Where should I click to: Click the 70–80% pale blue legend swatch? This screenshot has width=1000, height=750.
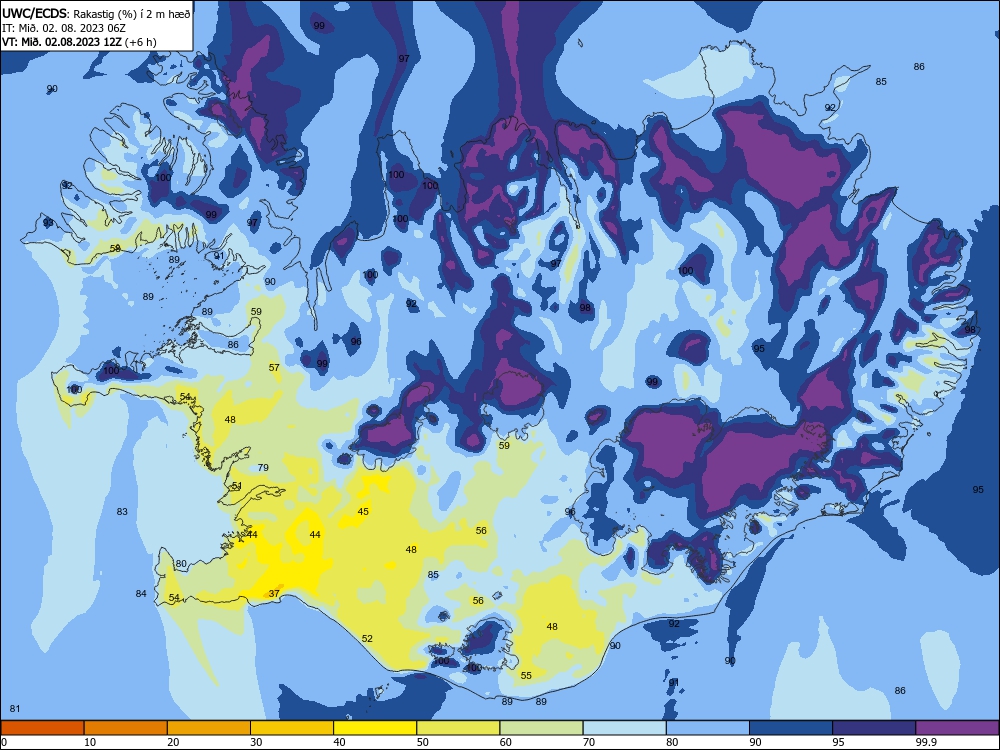click(x=624, y=728)
